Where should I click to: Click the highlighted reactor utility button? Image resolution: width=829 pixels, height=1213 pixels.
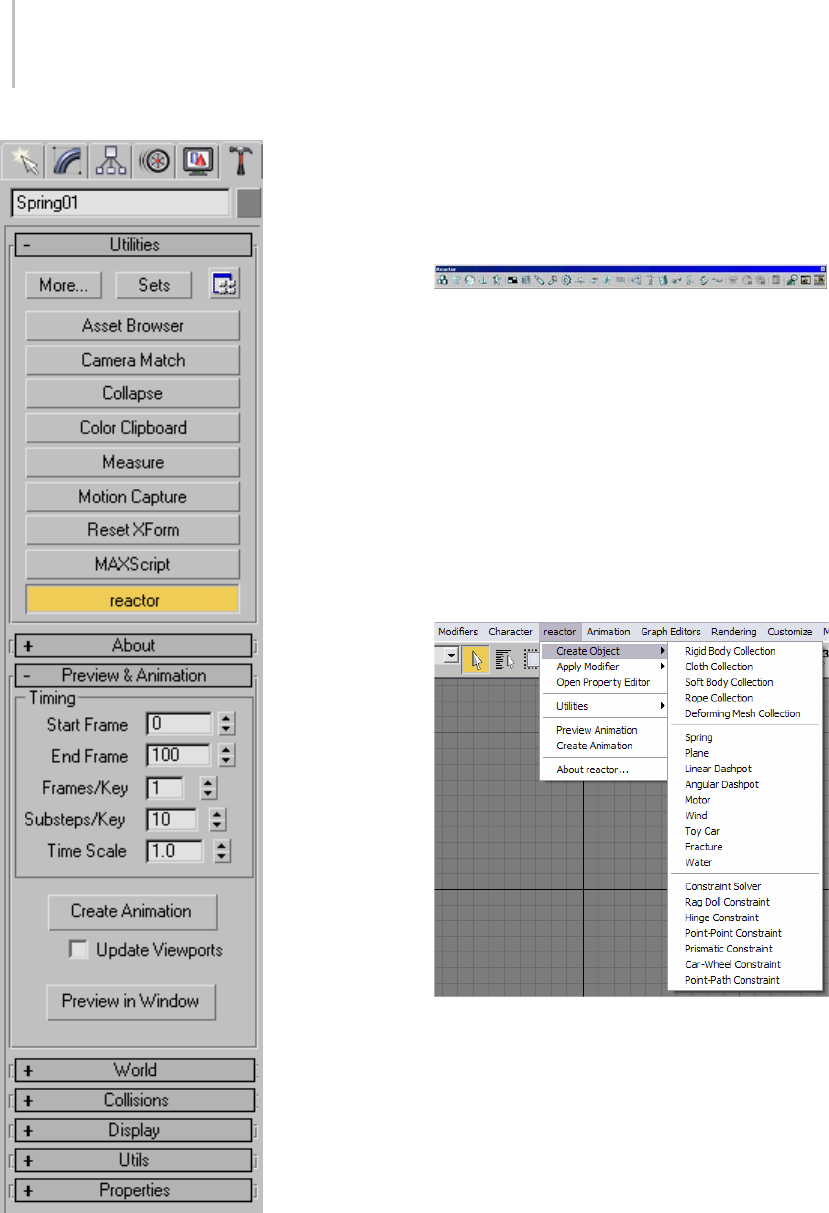[133, 599]
